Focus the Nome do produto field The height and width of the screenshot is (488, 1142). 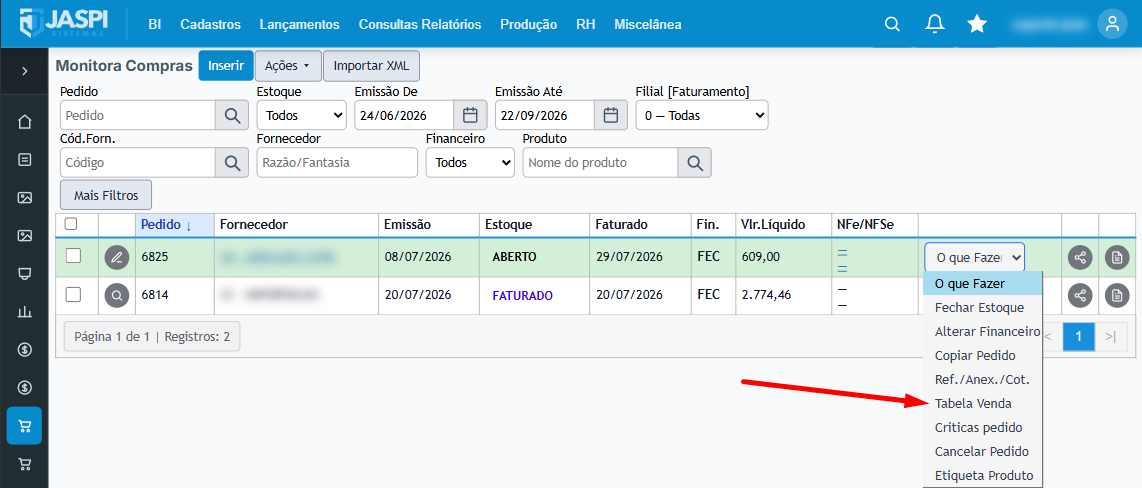600,162
